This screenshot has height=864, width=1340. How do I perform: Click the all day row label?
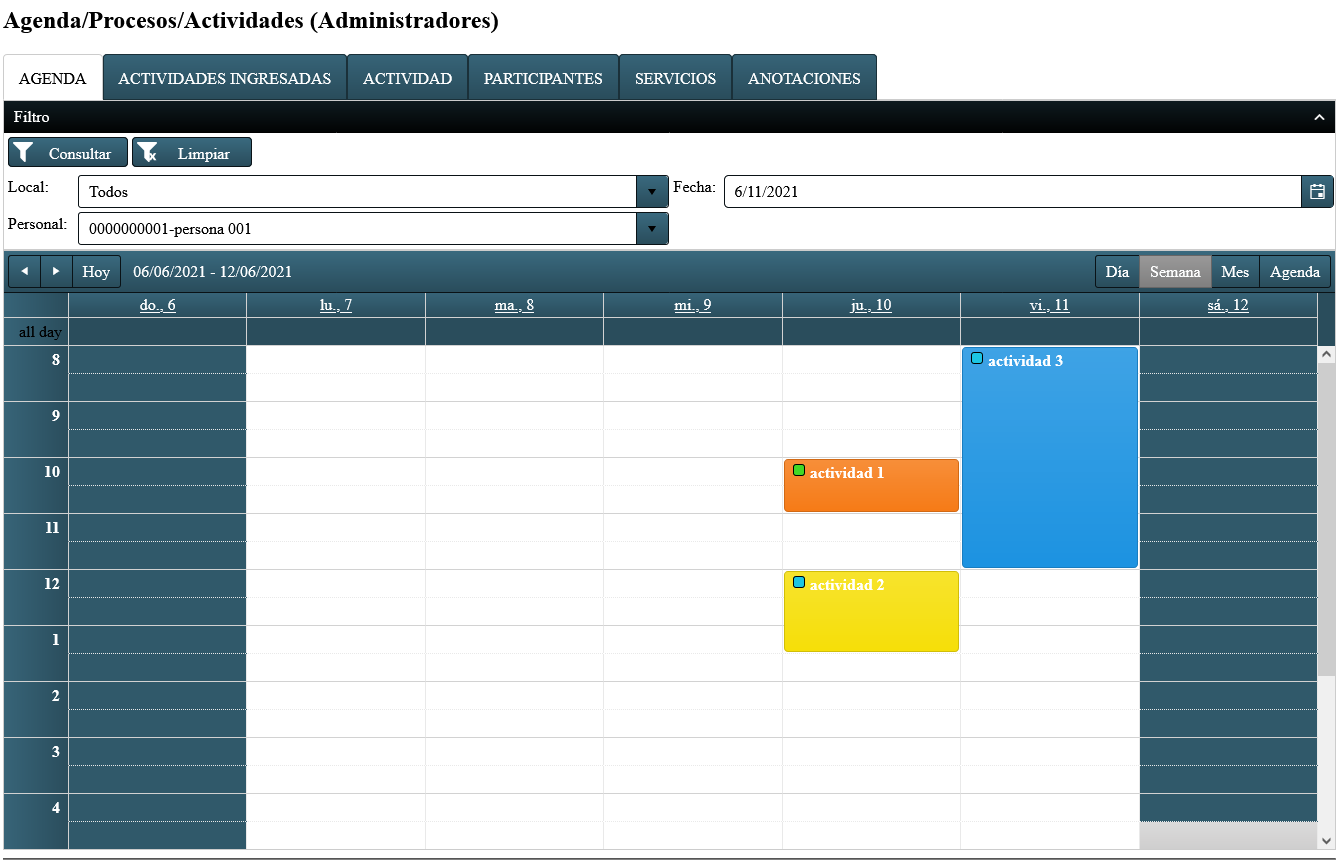point(40,332)
